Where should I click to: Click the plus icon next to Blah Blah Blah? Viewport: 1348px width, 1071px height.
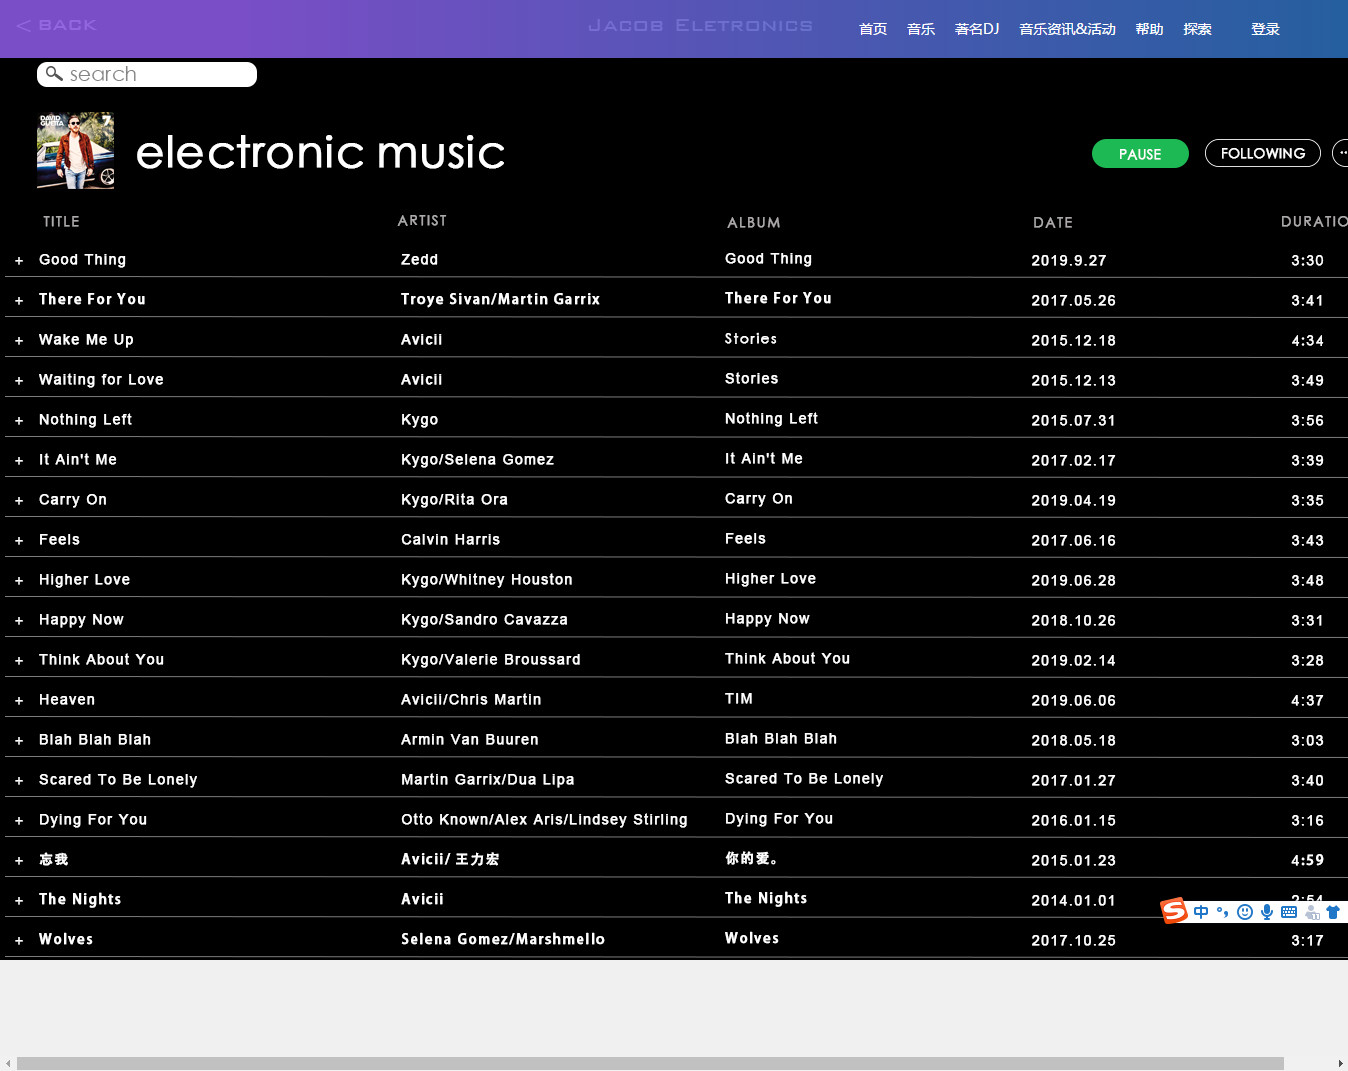click(x=19, y=741)
